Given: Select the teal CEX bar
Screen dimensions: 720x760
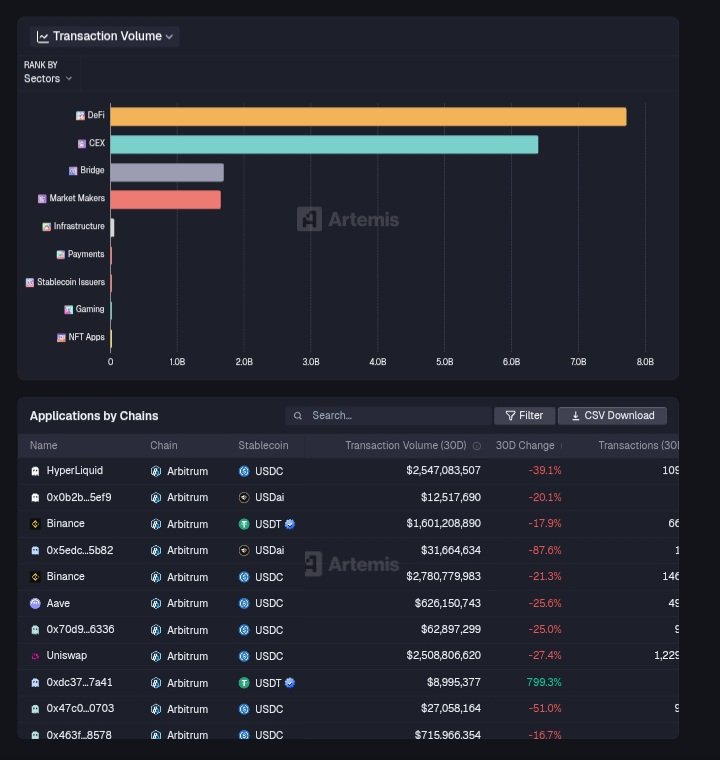Looking at the screenshot, I should pos(324,144).
